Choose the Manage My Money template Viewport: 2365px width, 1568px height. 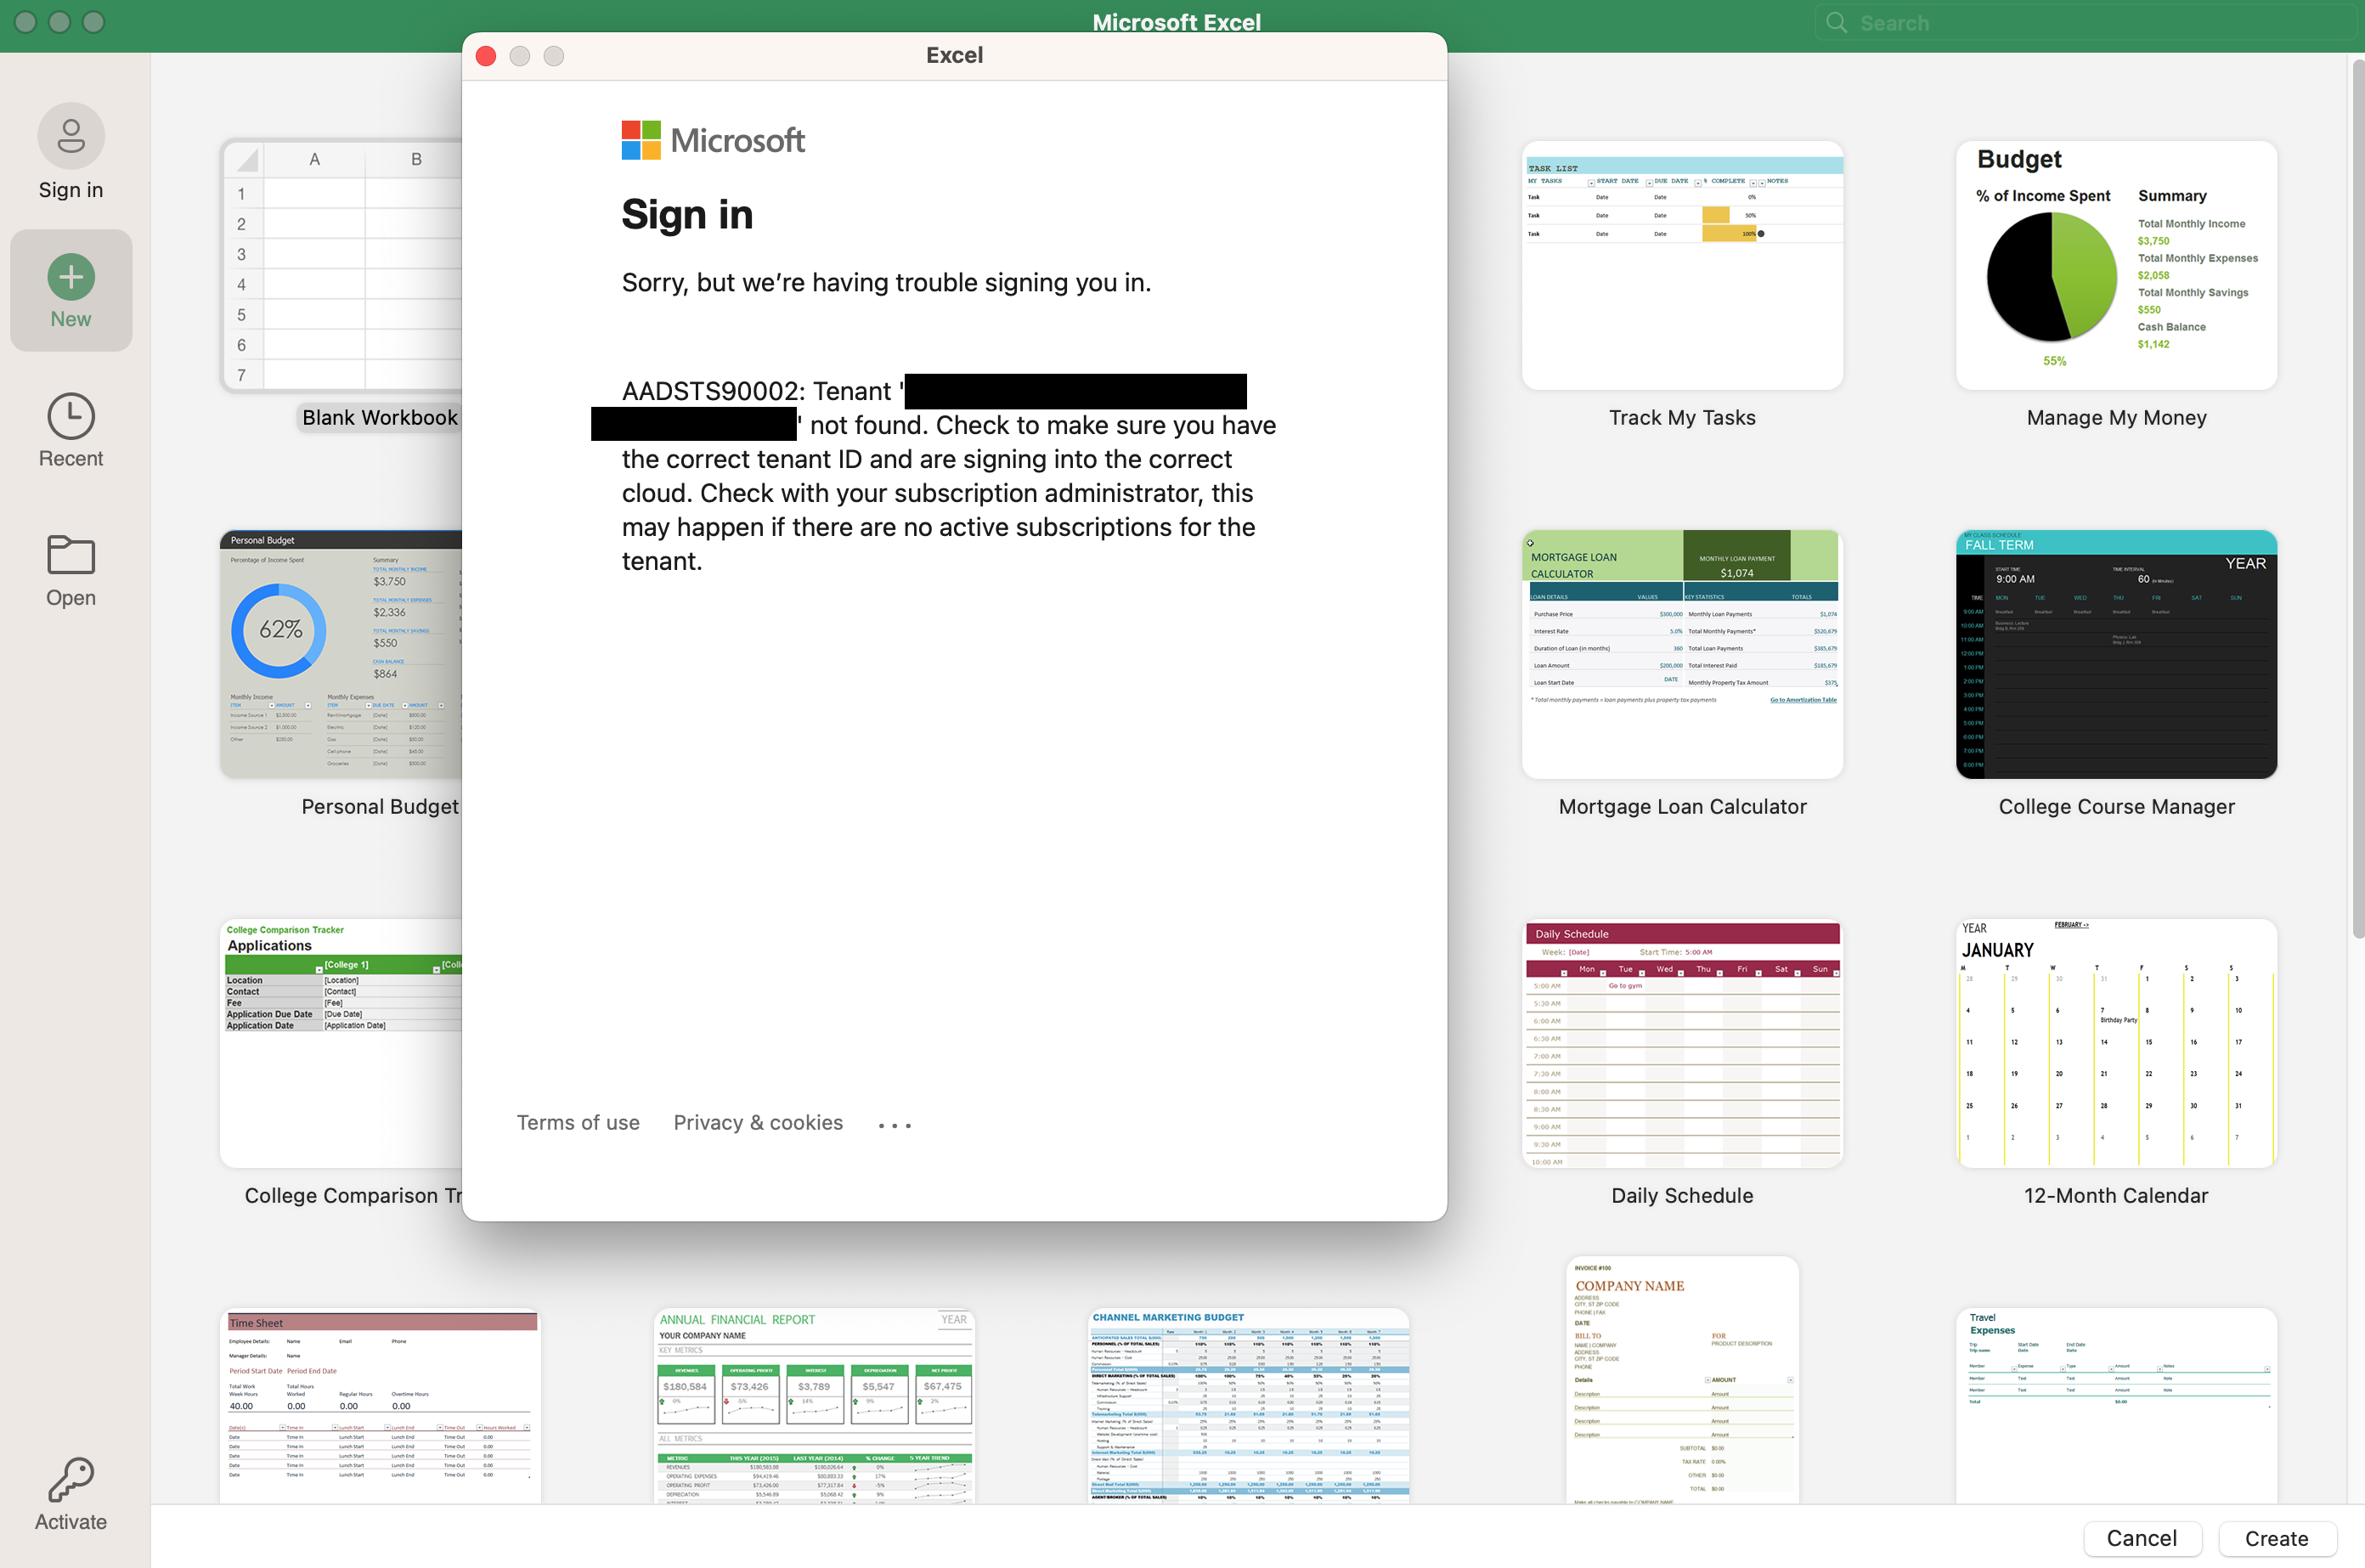coord(2116,266)
